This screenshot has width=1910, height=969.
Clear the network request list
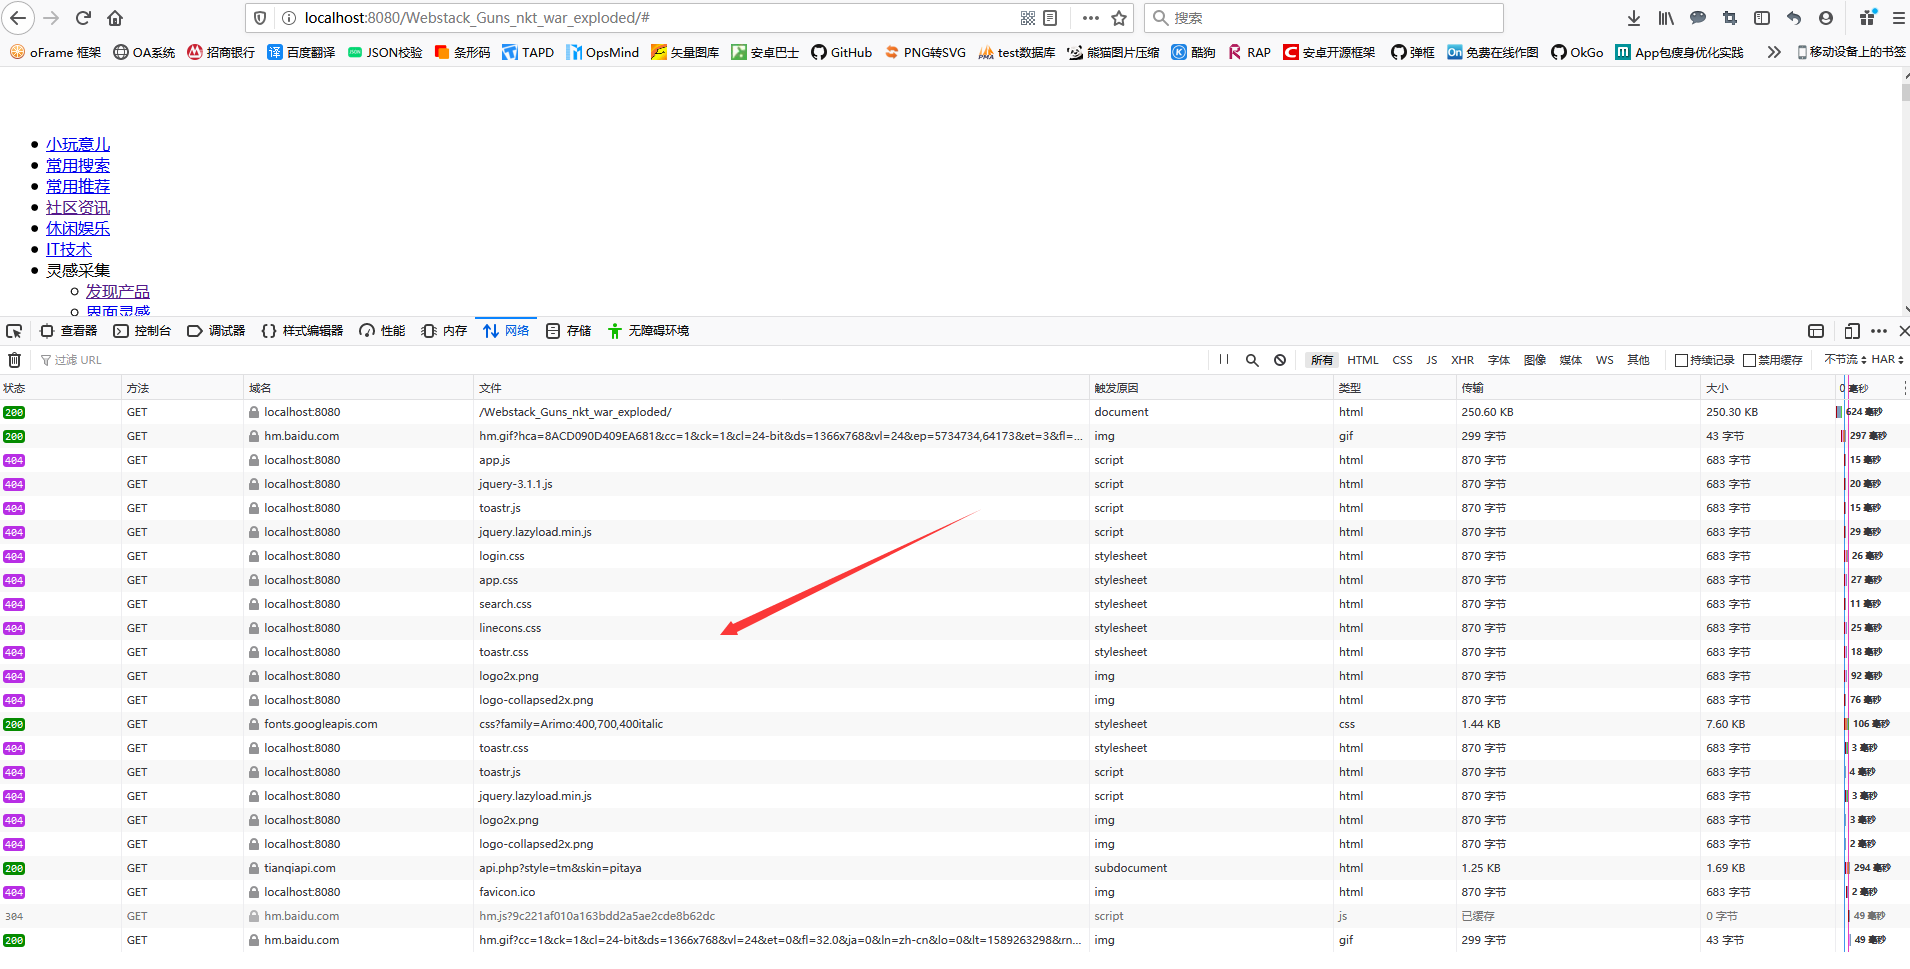tap(14, 359)
